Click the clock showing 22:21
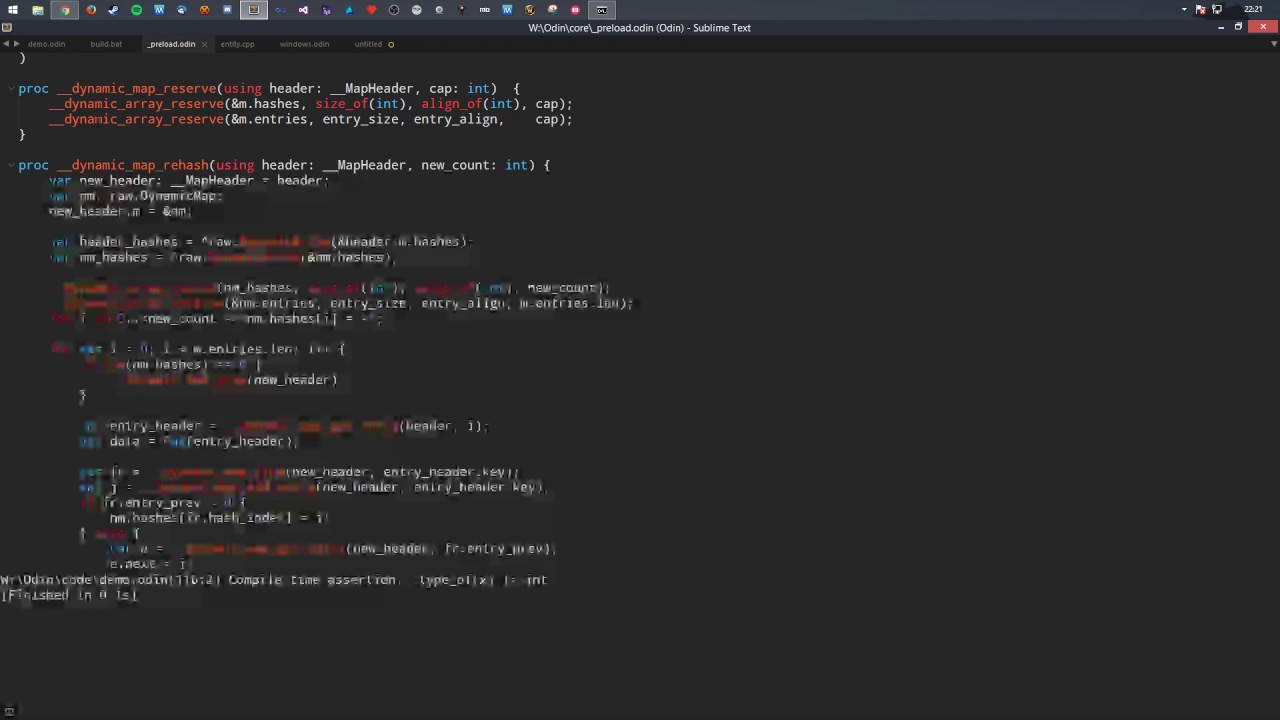The height and width of the screenshot is (720, 1280). 1253,9
